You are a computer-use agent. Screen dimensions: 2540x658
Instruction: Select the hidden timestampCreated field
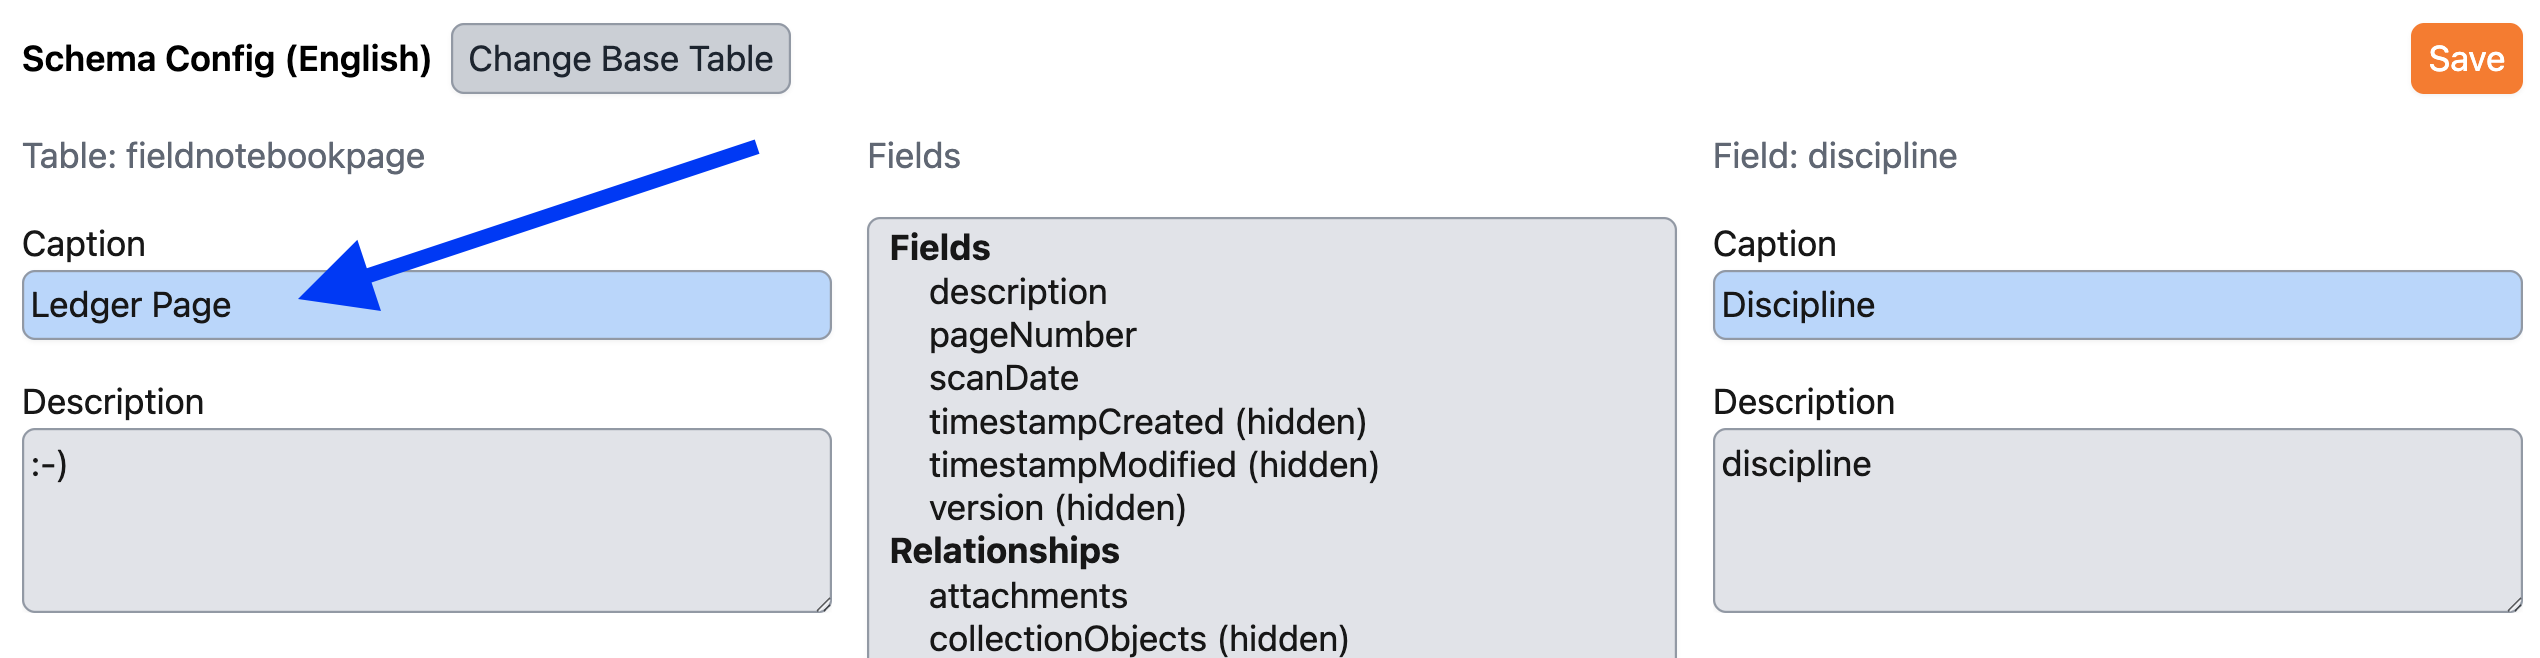pyautogui.click(x=1147, y=422)
